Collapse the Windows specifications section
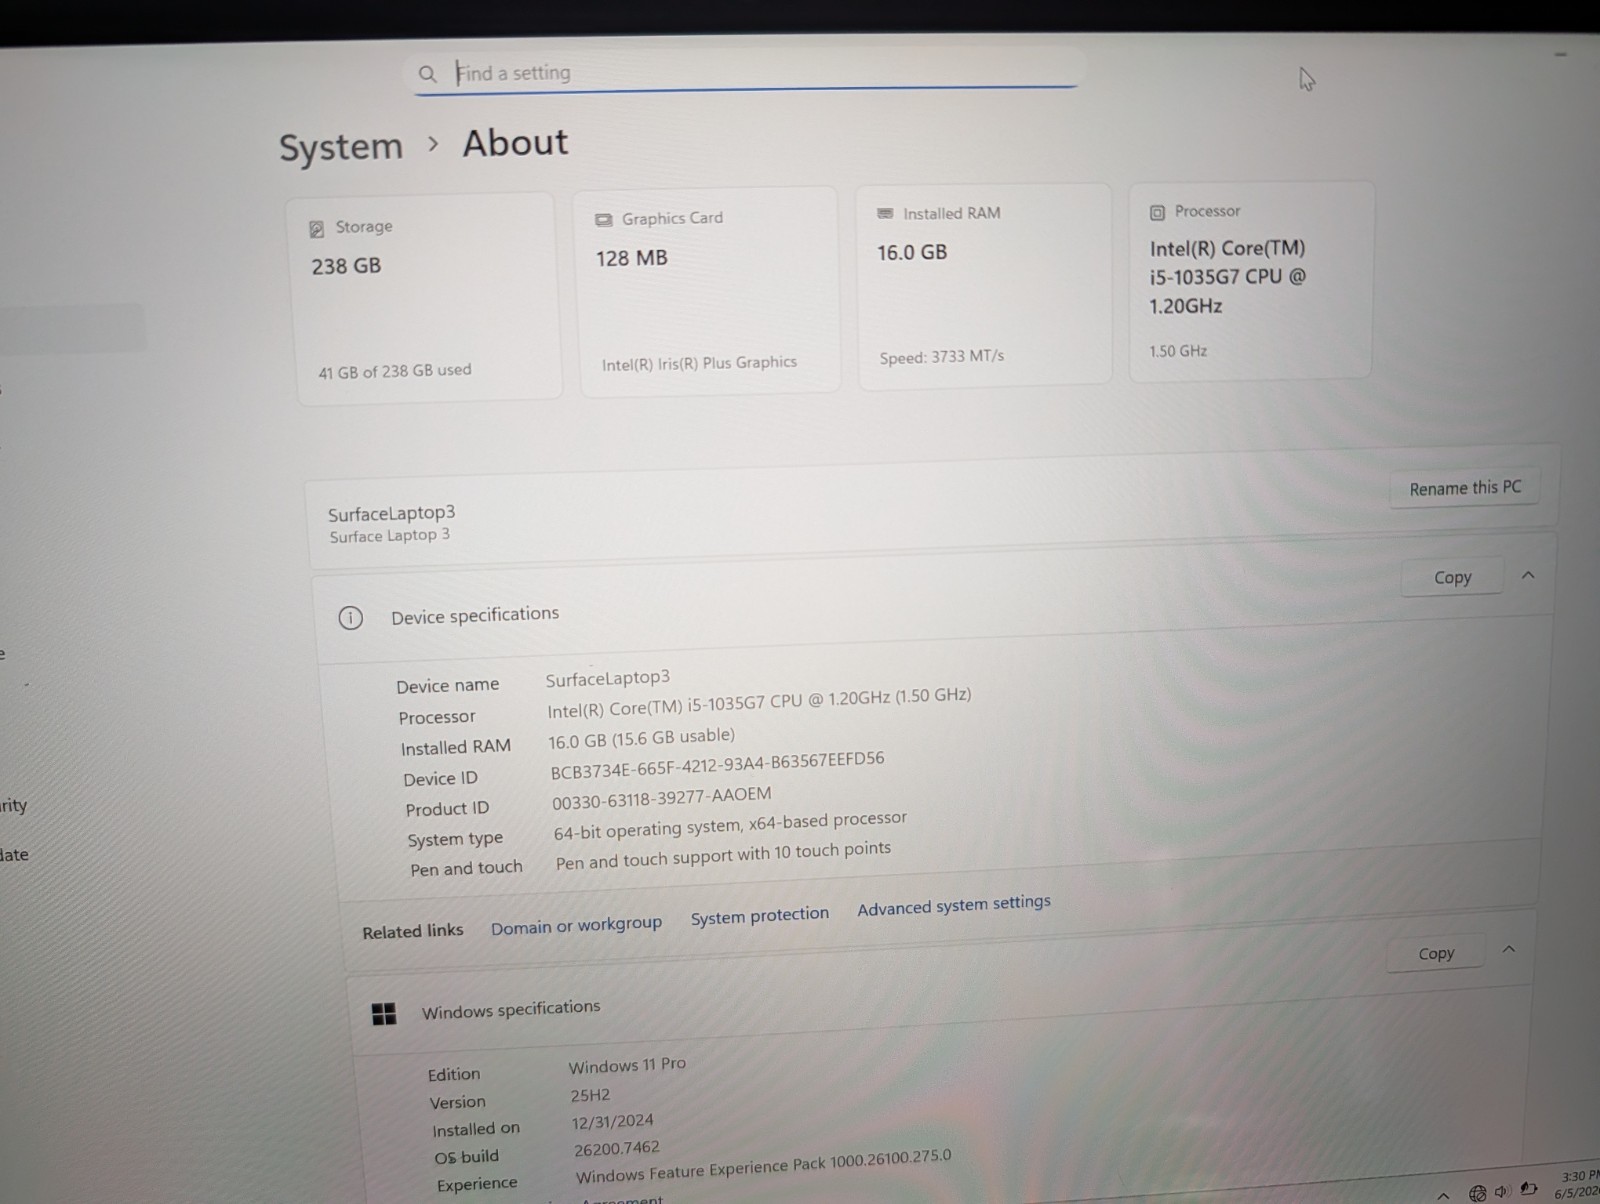Screen dimensions: 1600x1204 tap(1509, 949)
